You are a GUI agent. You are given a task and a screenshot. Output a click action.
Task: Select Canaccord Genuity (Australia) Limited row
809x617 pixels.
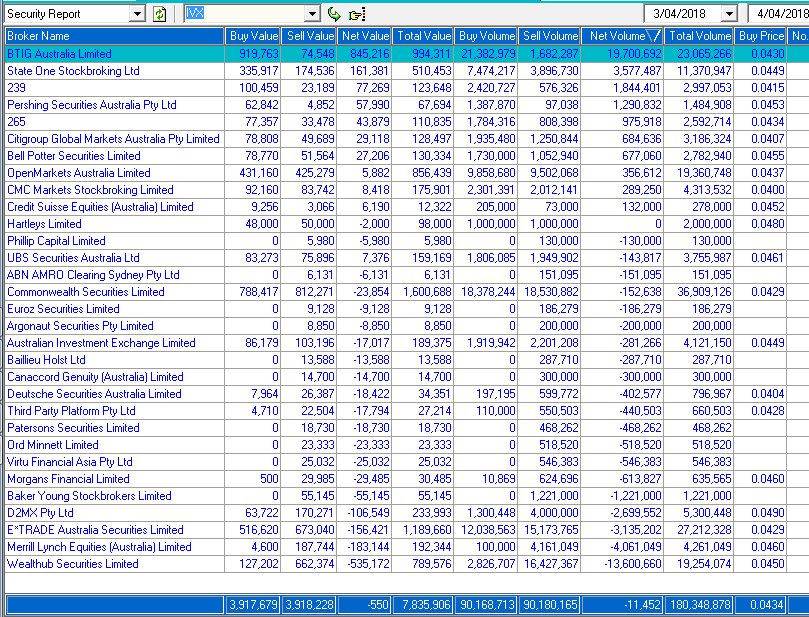click(407, 377)
